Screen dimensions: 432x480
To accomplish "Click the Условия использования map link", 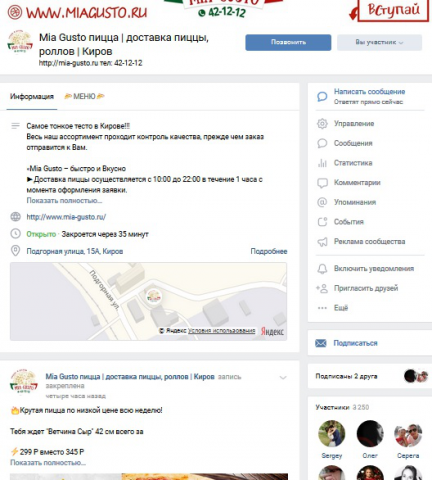I will [x=222, y=331].
